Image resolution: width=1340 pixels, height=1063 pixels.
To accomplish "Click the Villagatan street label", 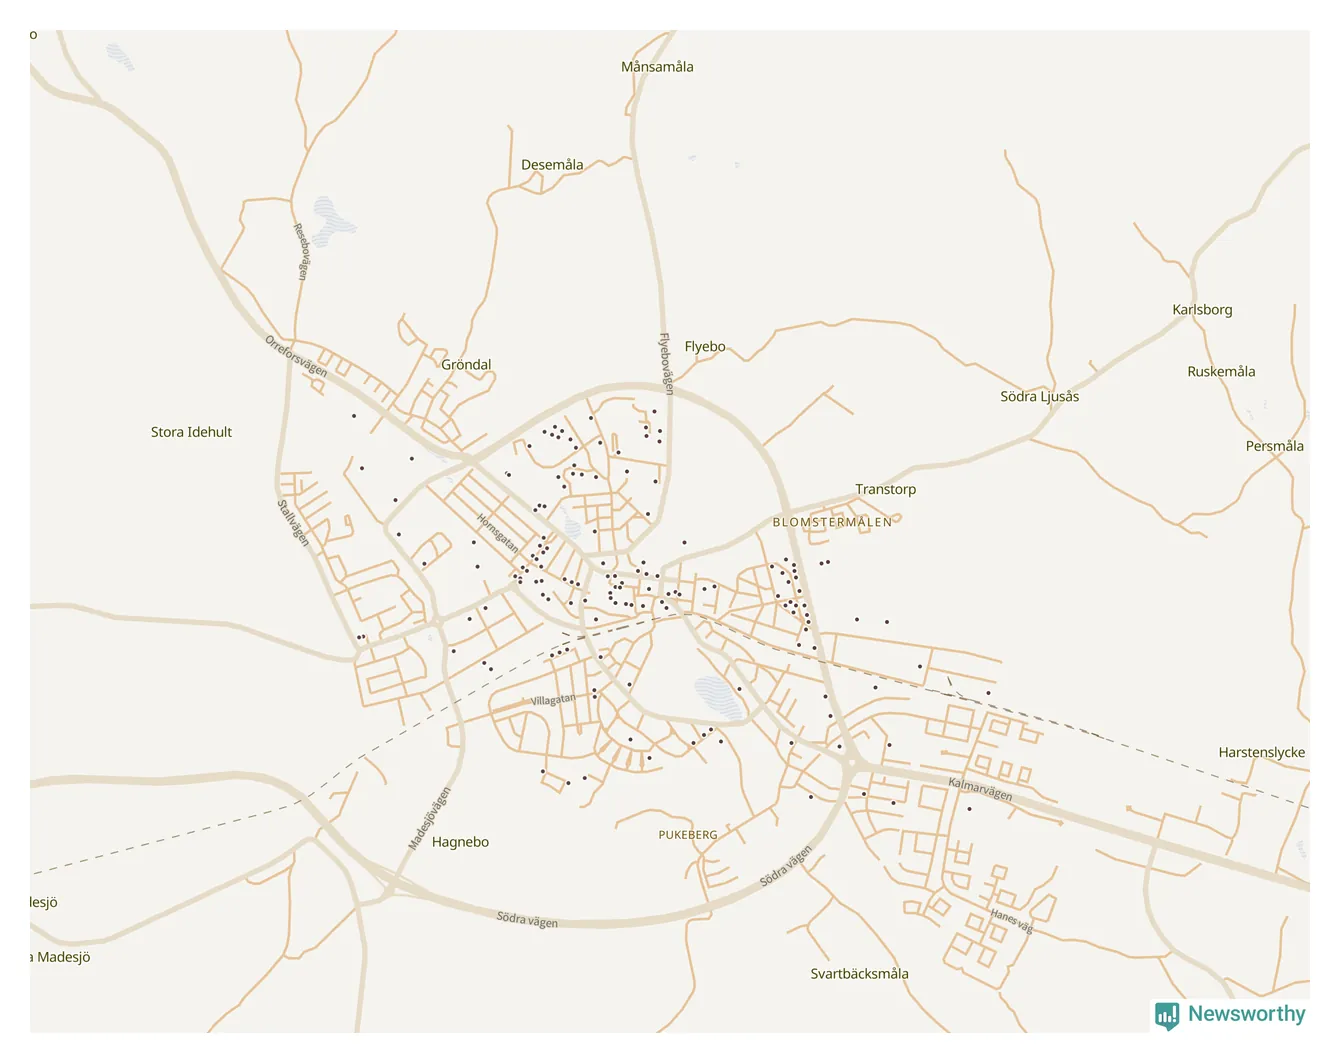I will click(553, 700).
